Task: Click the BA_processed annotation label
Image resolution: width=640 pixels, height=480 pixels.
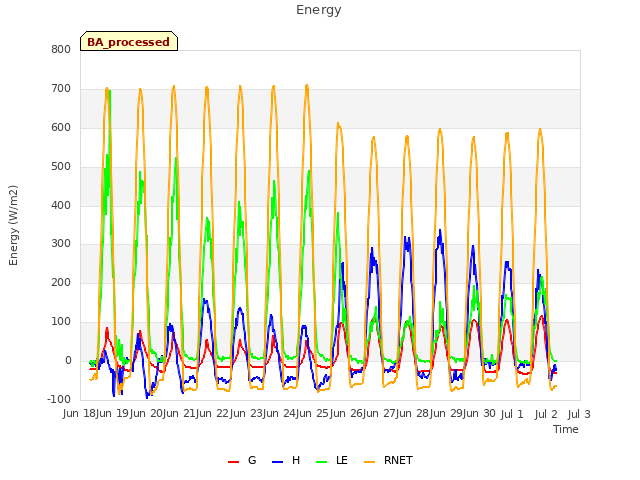Action: pyautogui.click(x=129, y=42)
